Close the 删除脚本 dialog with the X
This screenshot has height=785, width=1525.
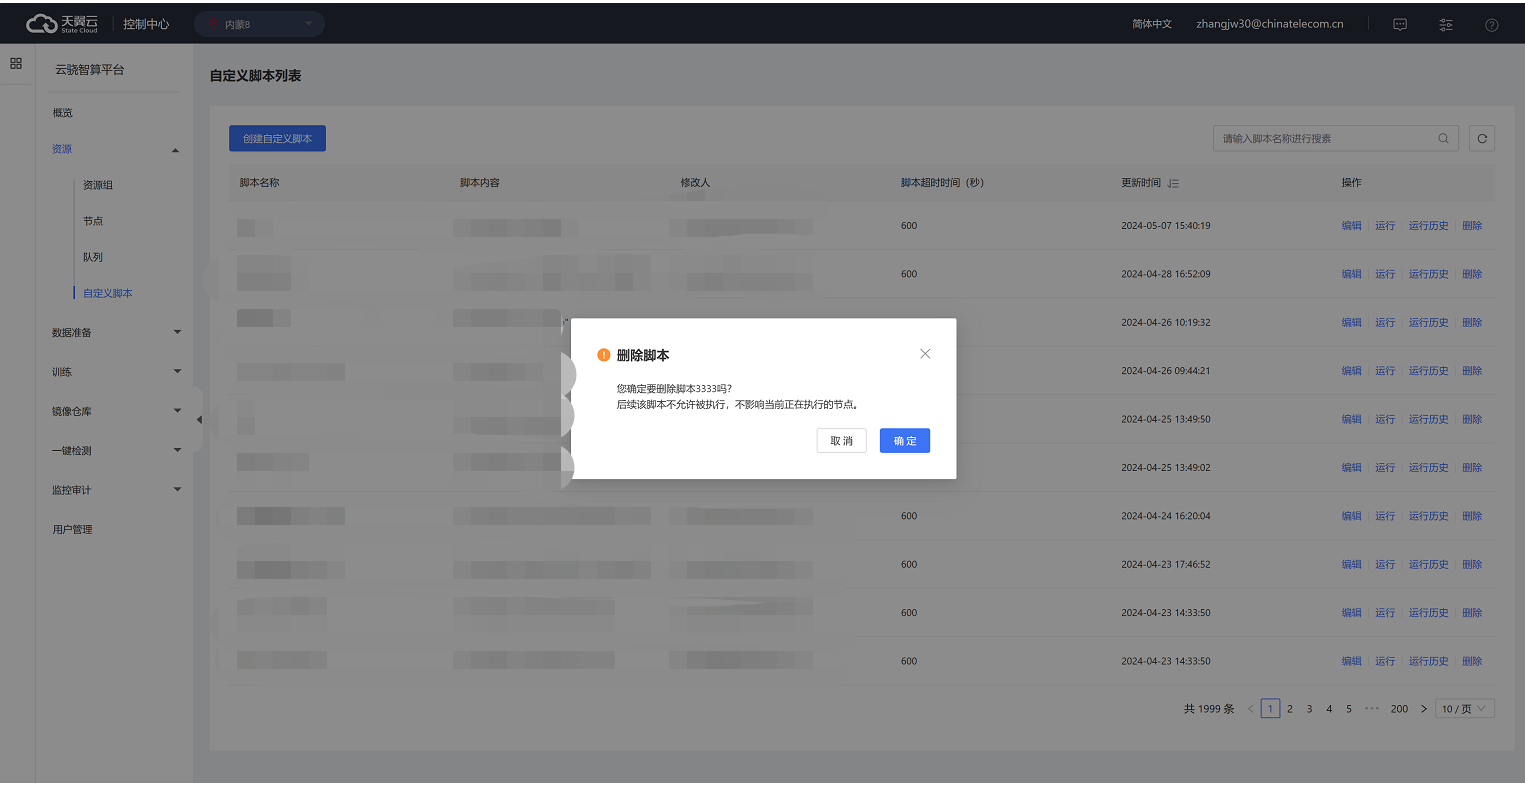(x=925, y=354)
